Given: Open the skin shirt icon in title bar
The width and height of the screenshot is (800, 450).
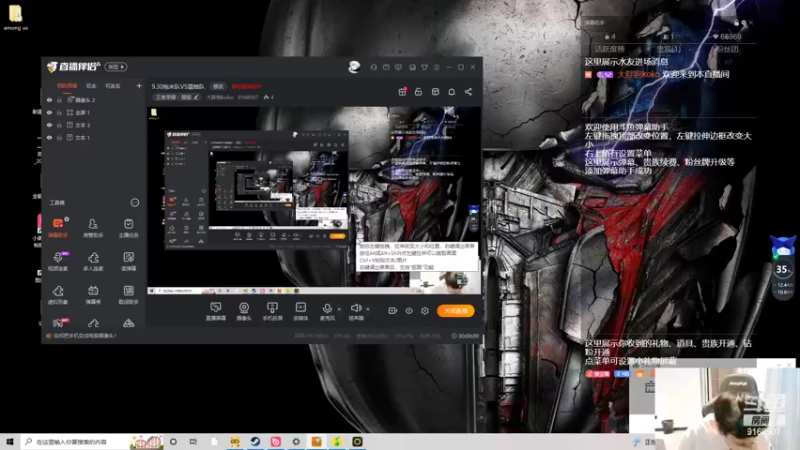Looking at the screenshot, I should coord(424,67).
